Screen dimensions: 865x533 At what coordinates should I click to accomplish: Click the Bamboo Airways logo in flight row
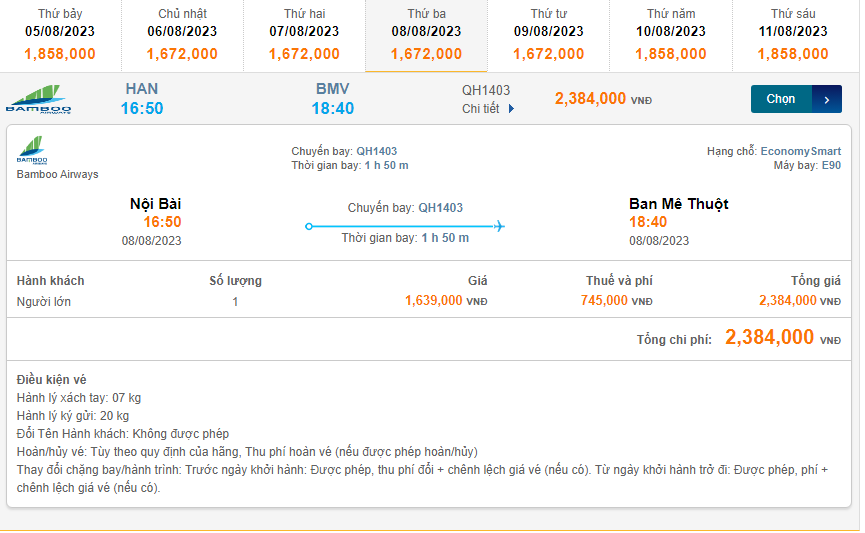pos(38,99)
